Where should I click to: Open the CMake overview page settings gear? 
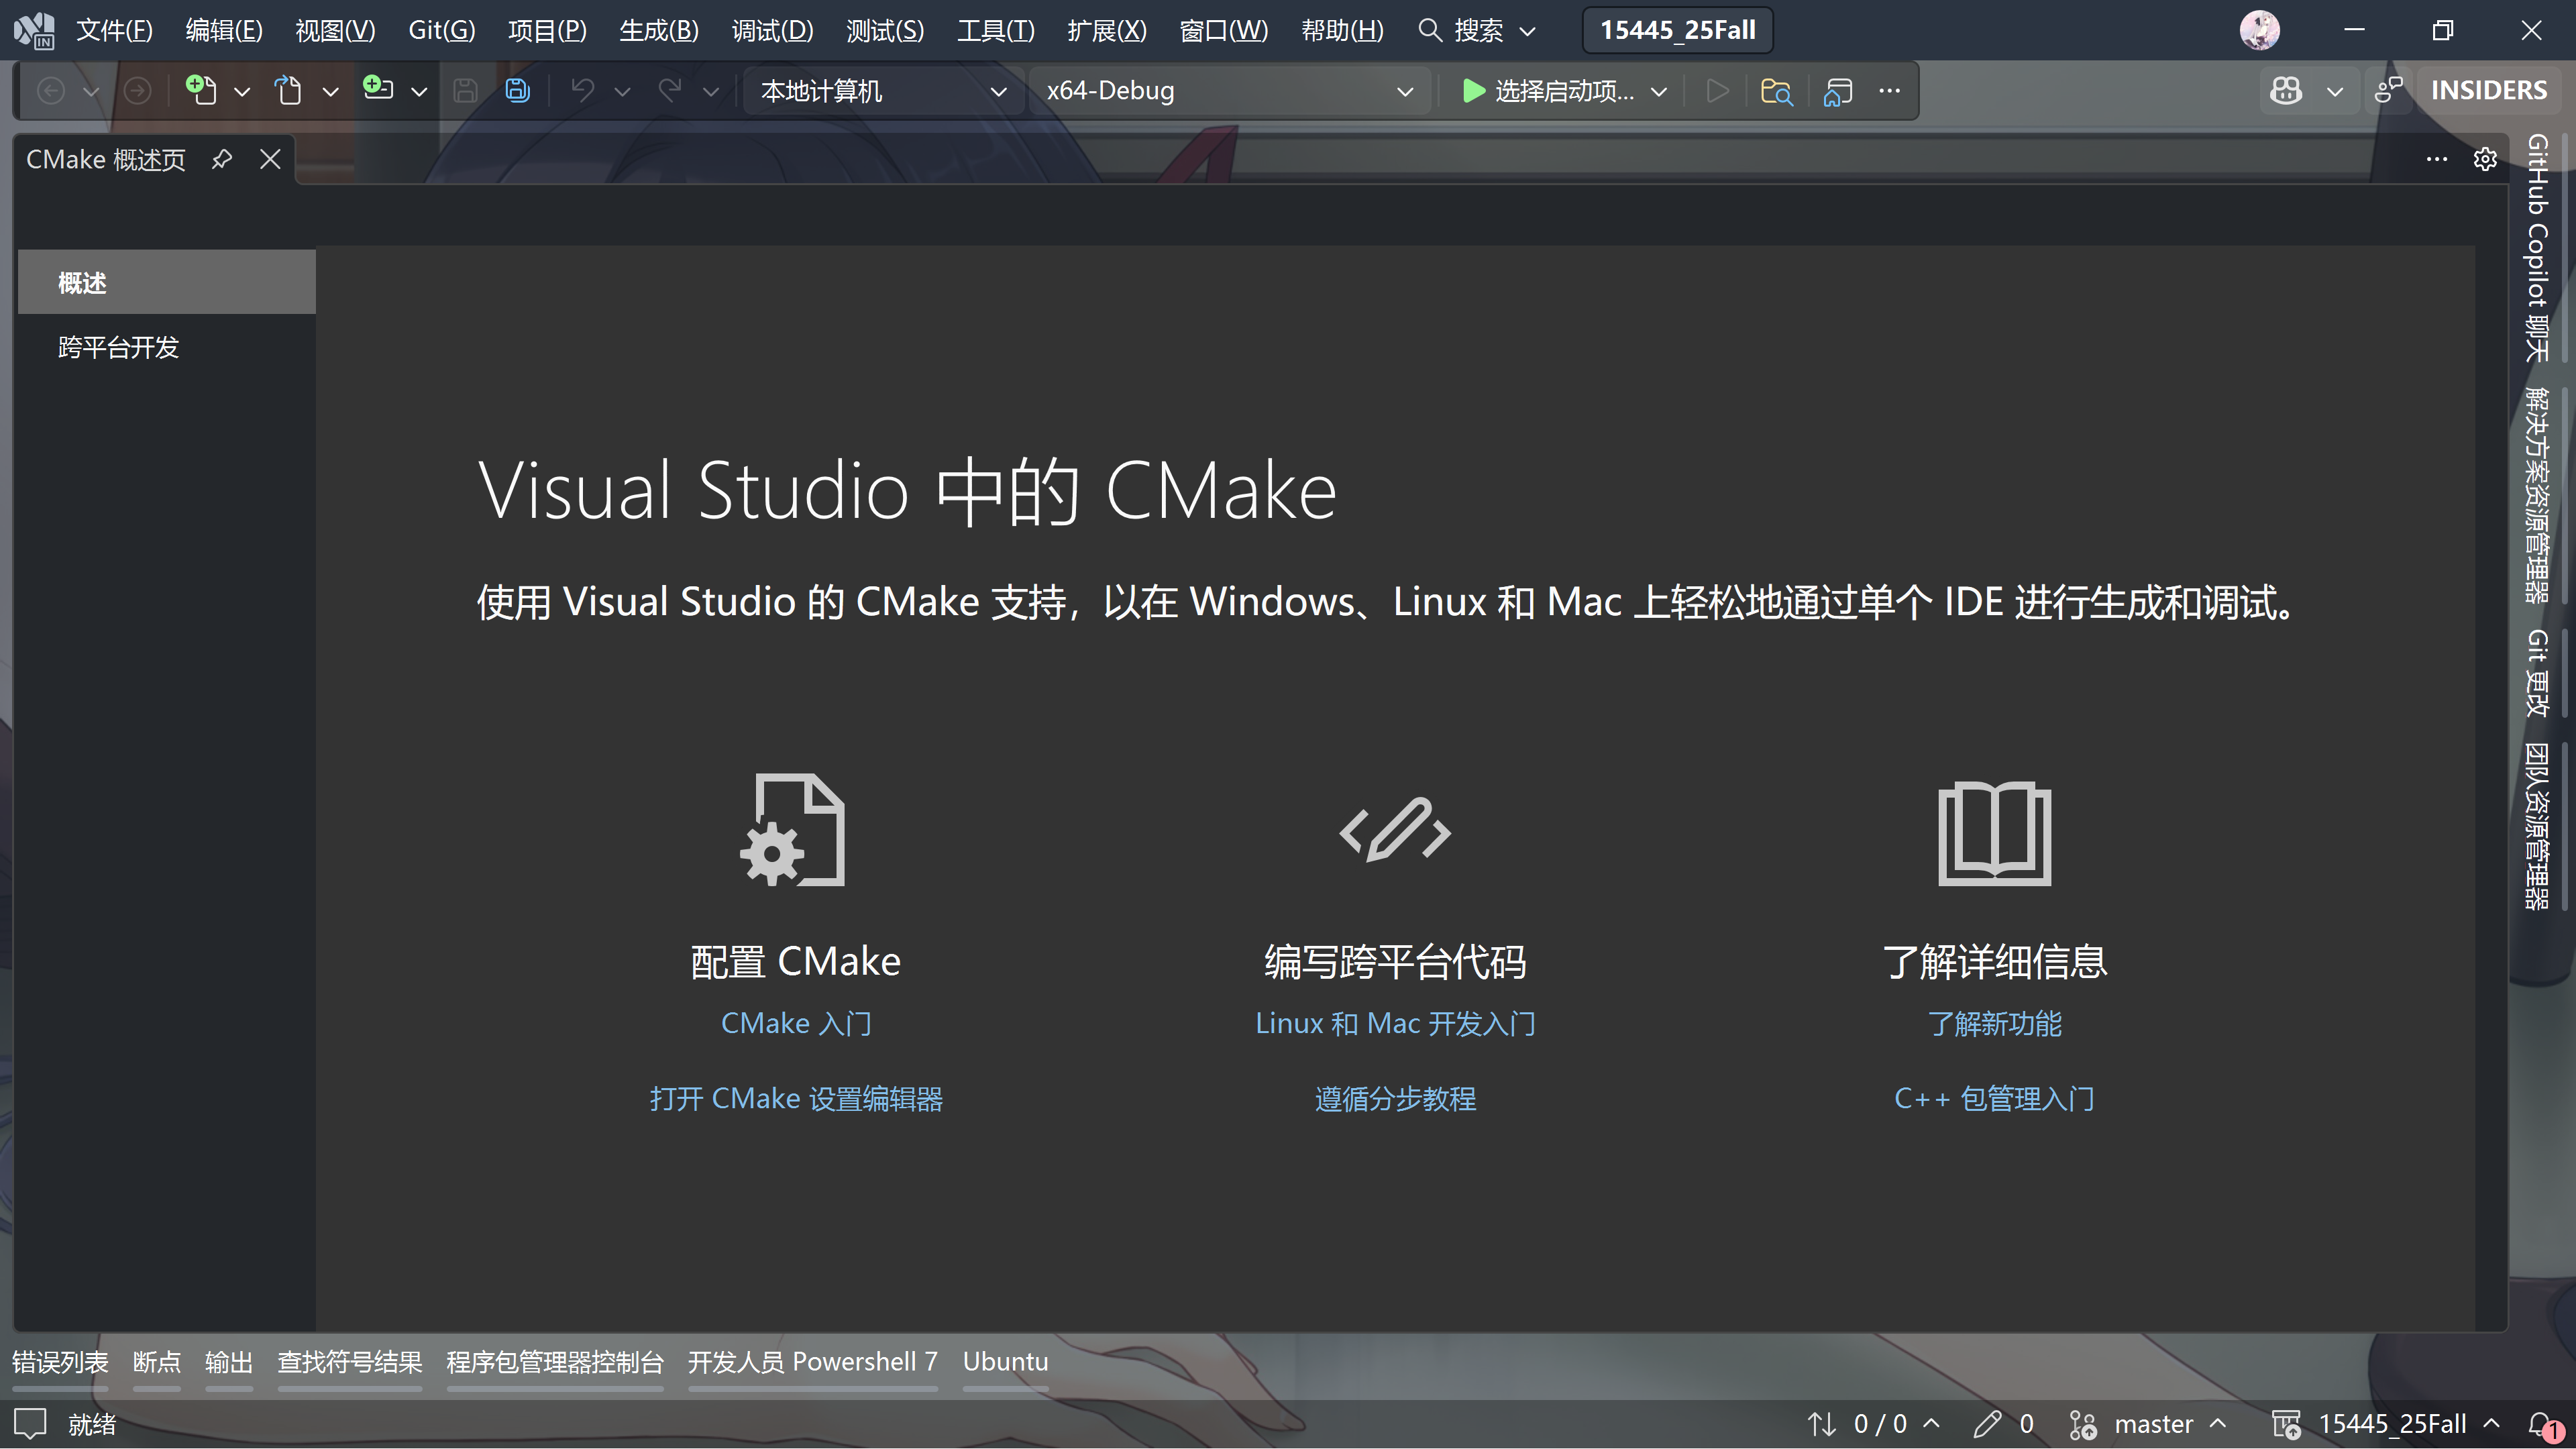[2486, 159]
